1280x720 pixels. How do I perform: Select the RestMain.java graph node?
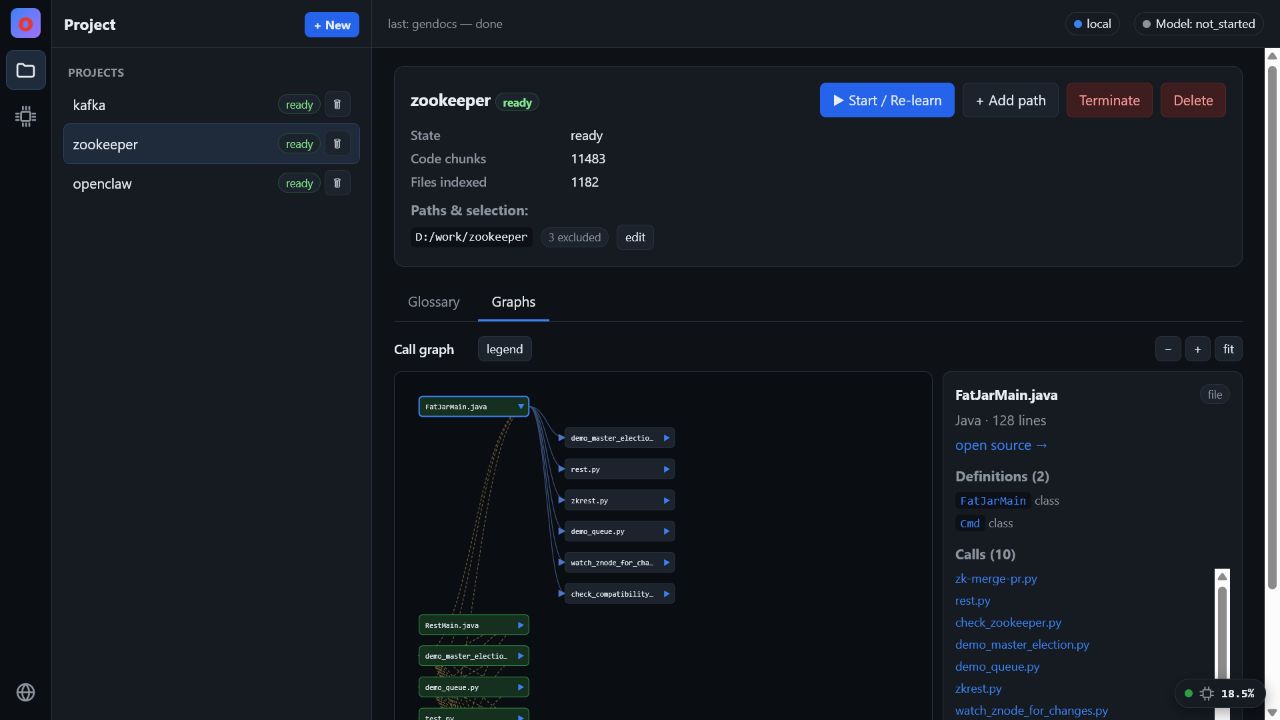click(x=473, y=625)
